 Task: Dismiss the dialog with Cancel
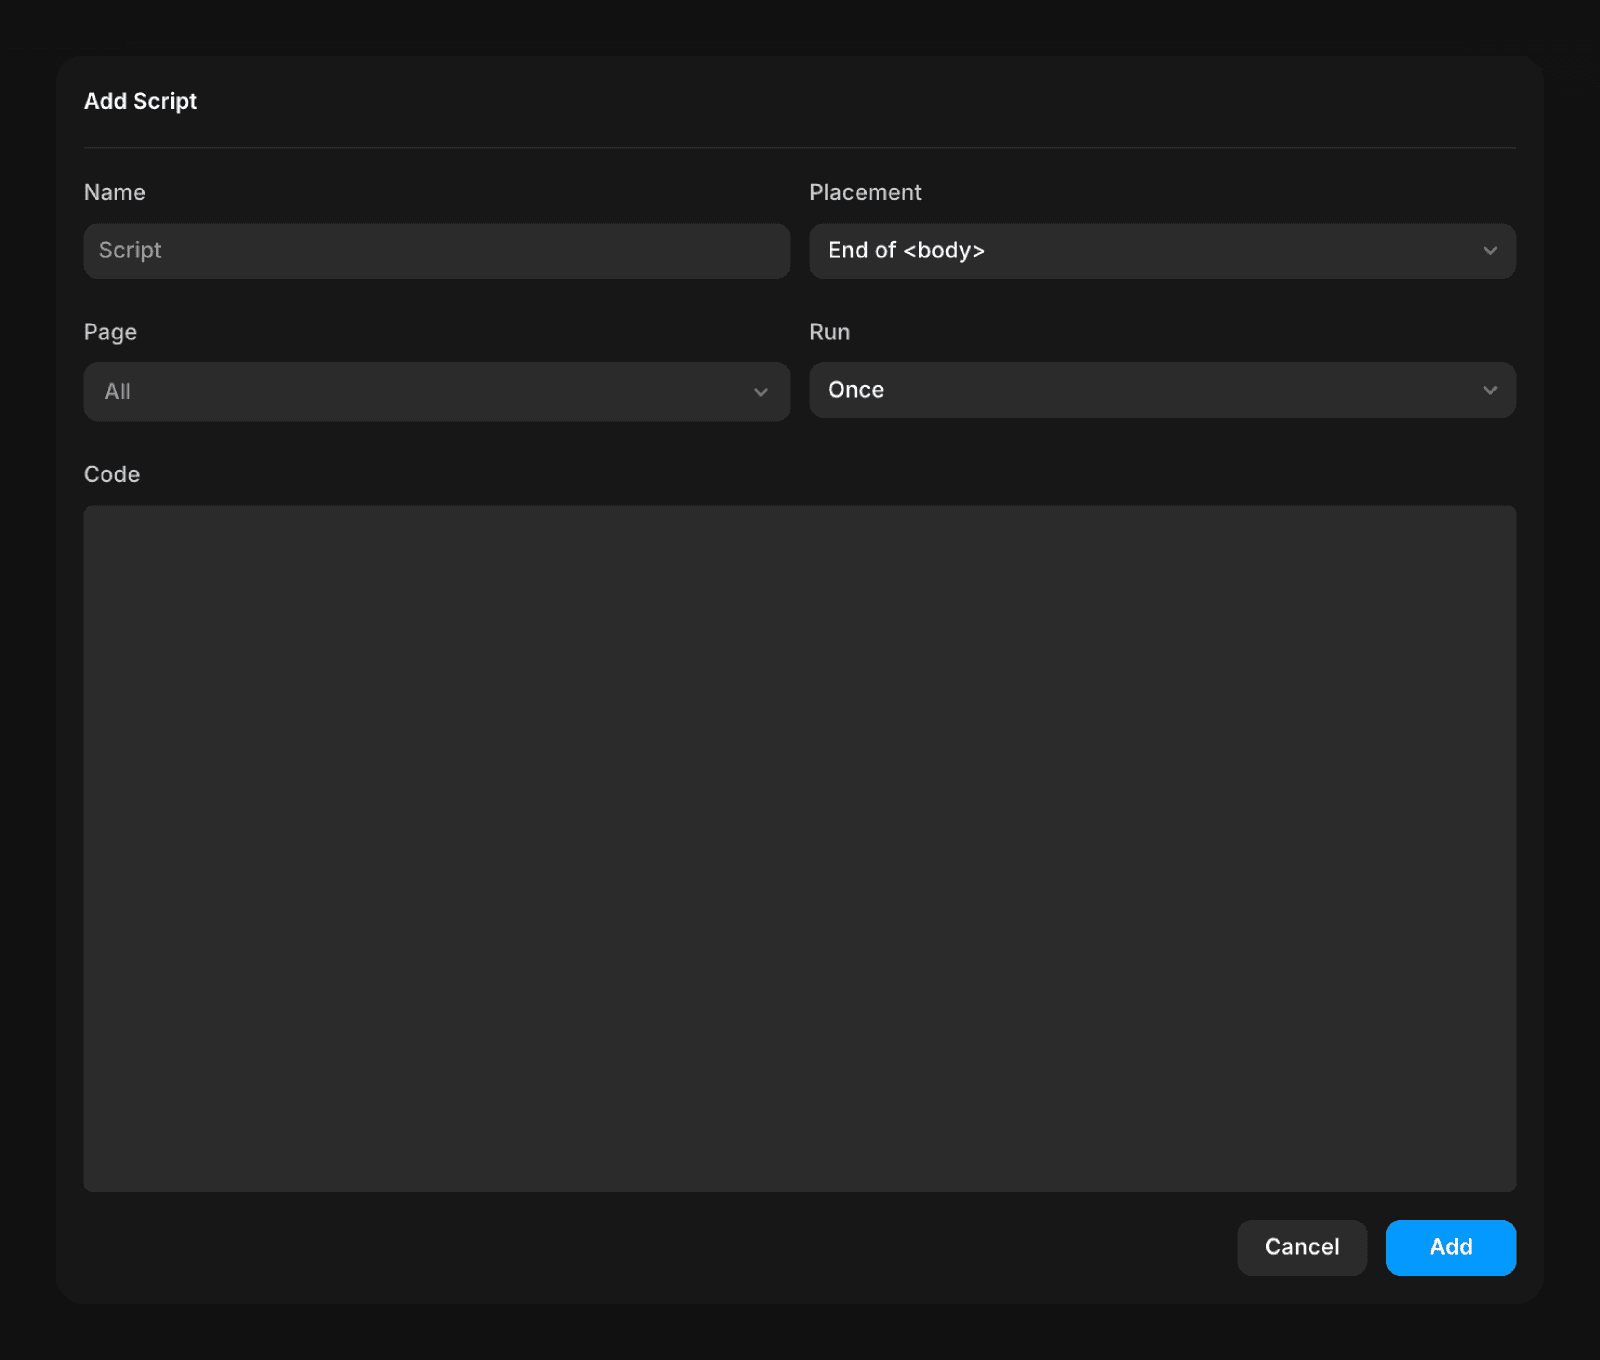tap(1301, 1247)
